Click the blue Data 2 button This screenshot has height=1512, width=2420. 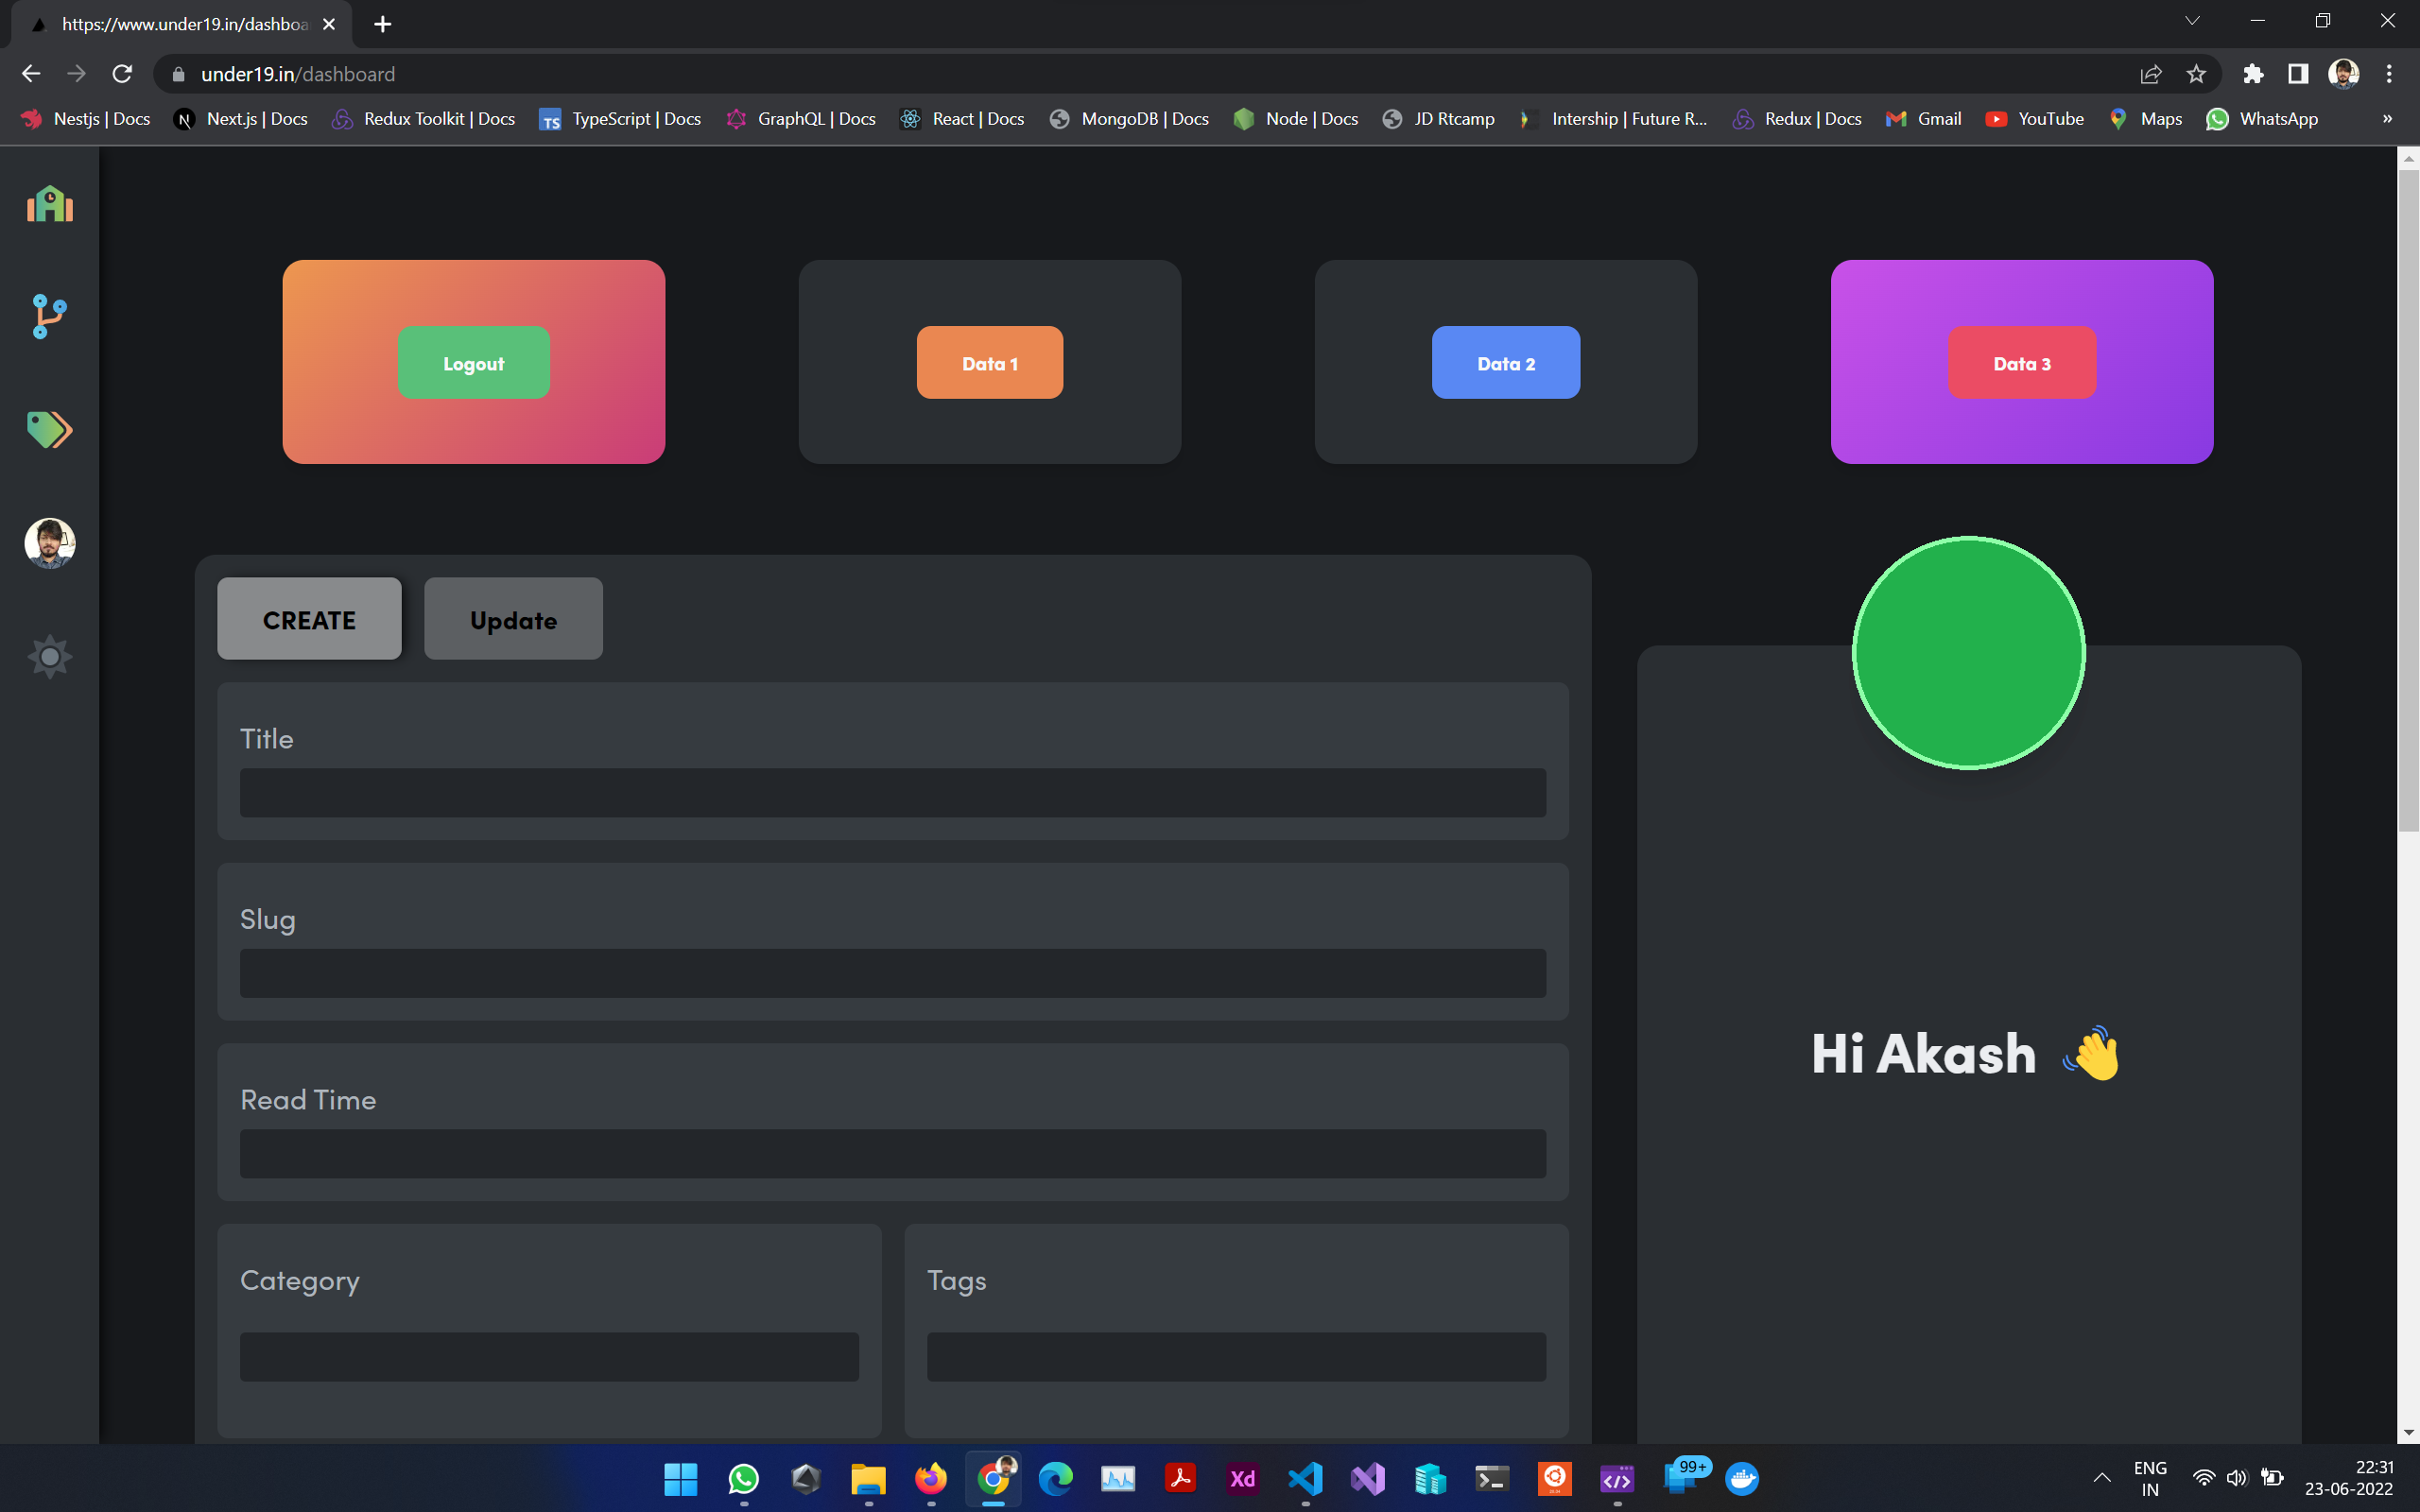pos(1505,363)
